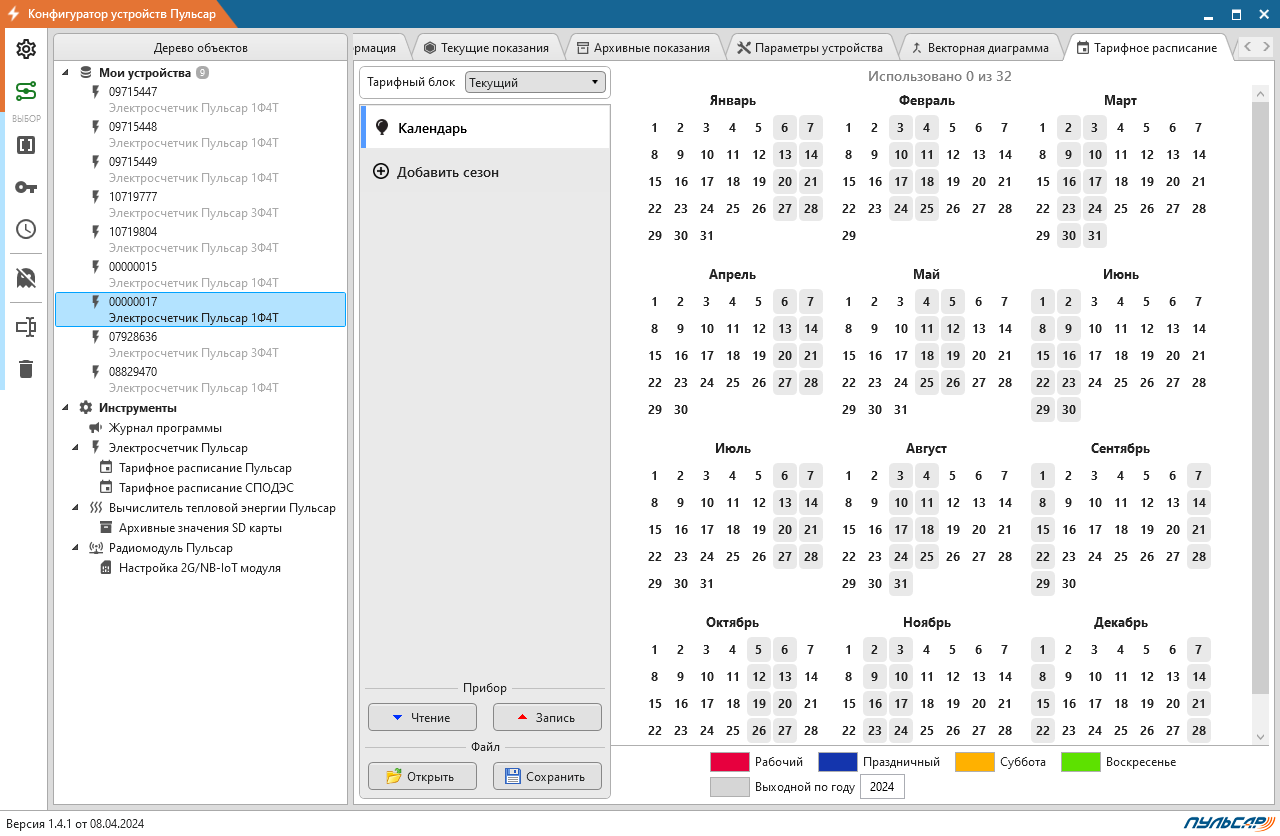The height and width of the screenshot is (836, 1280).
Task: Select device 07928636 in tree
Action: pos(200,344)
